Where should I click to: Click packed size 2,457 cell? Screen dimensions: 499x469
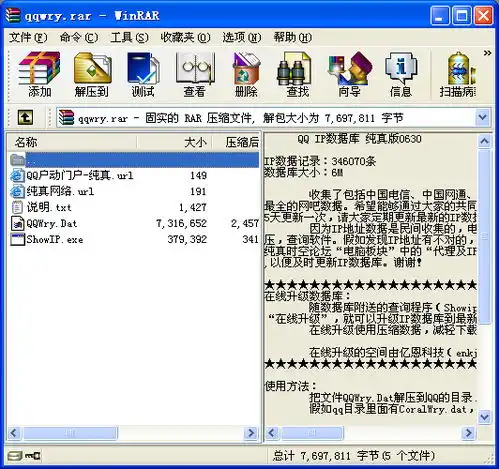pos(245,223)
